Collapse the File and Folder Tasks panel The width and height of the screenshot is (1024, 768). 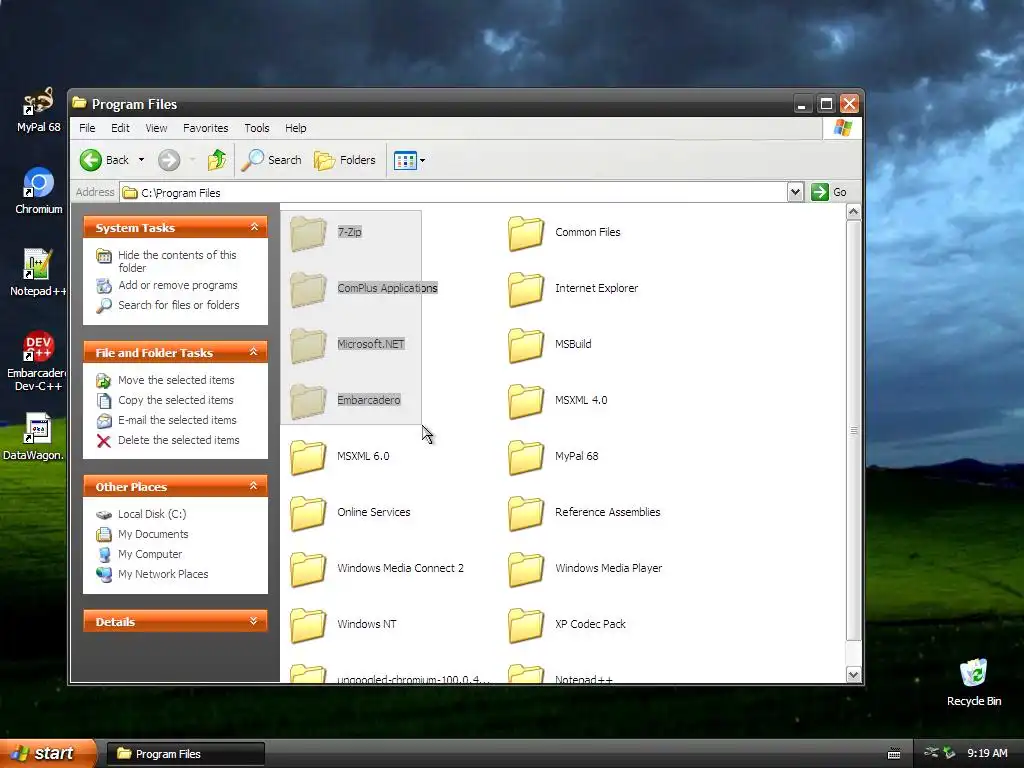pyautogui.click(x=254, y=352)
